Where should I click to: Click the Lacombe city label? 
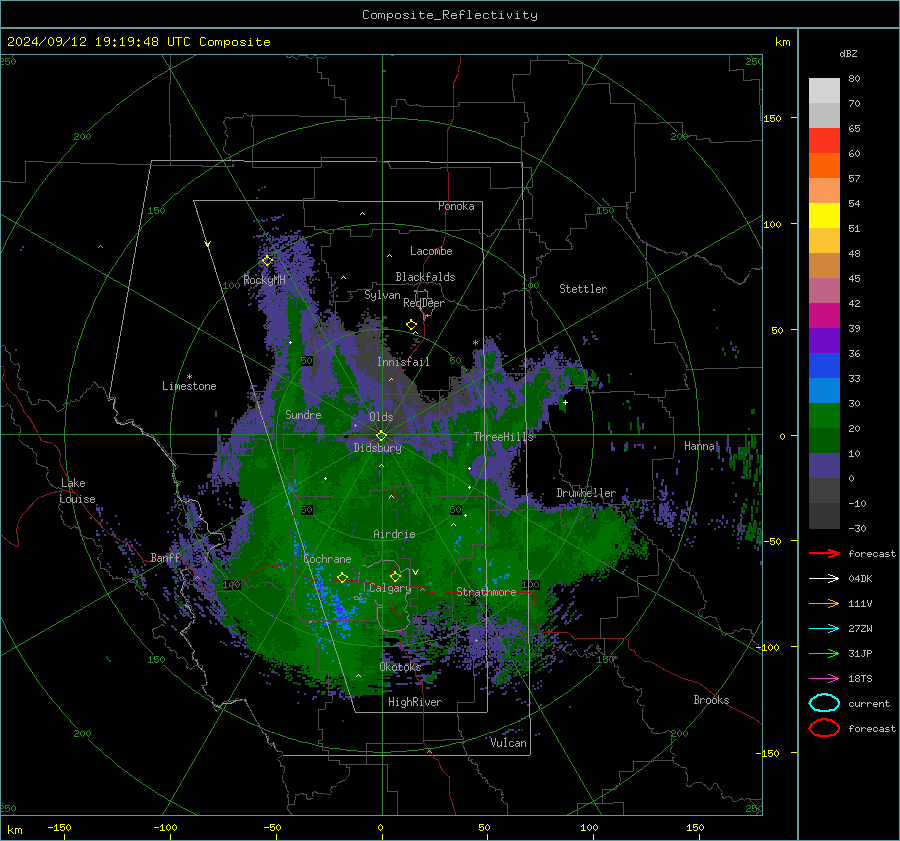(431, 251)
